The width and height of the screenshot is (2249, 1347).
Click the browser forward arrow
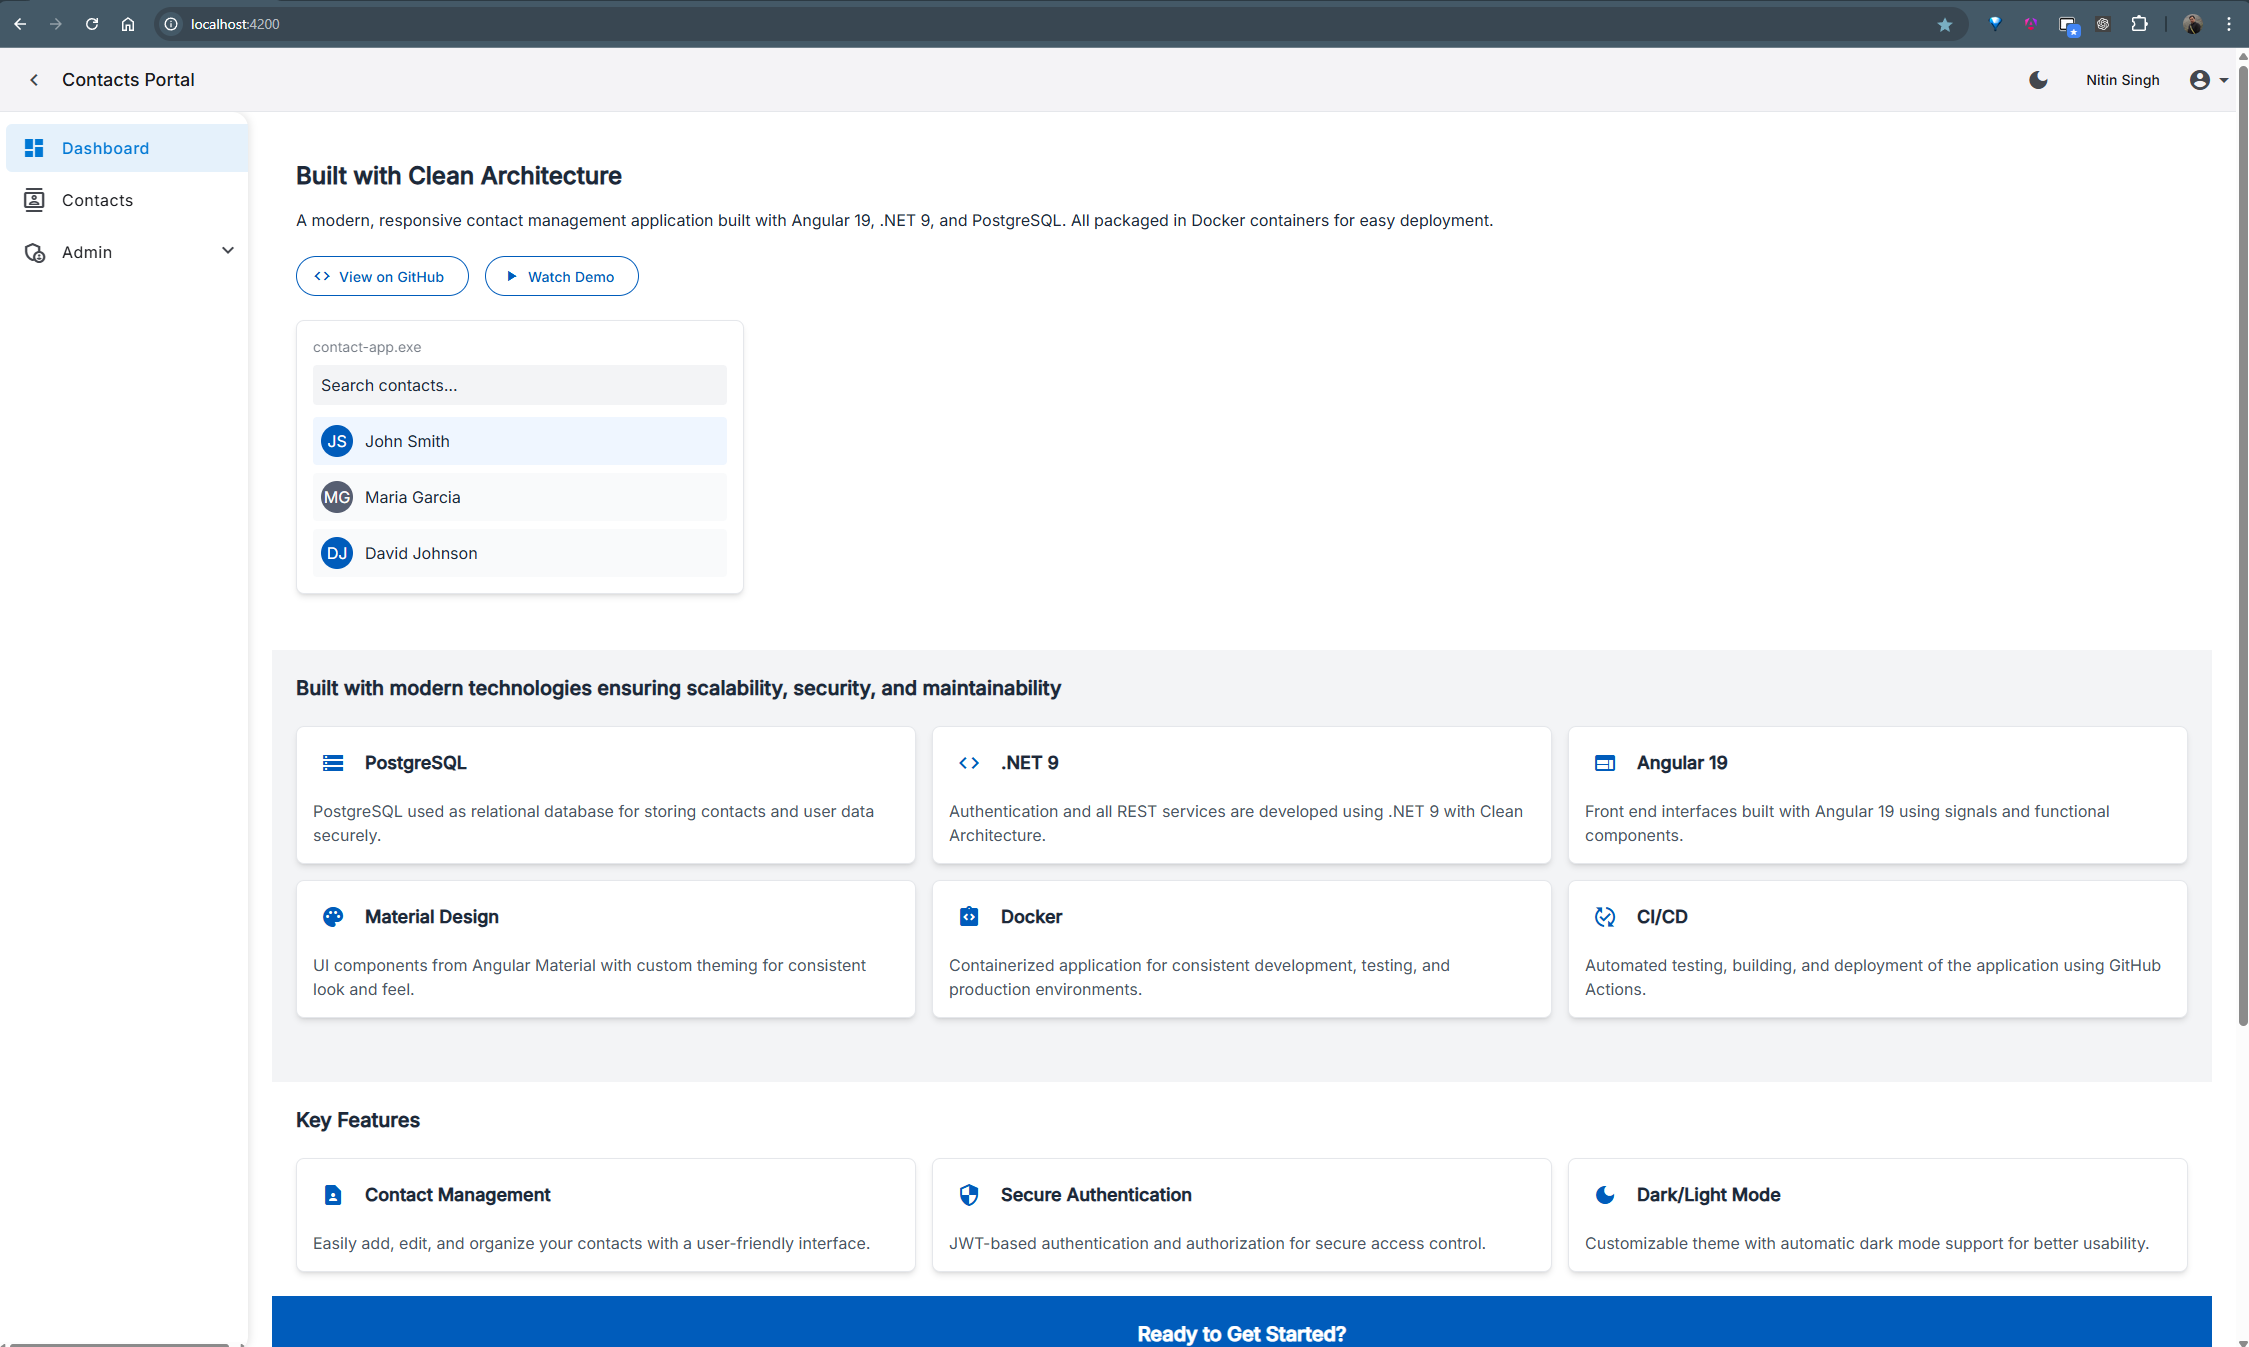pyautogui.click(x=56, y=24)
